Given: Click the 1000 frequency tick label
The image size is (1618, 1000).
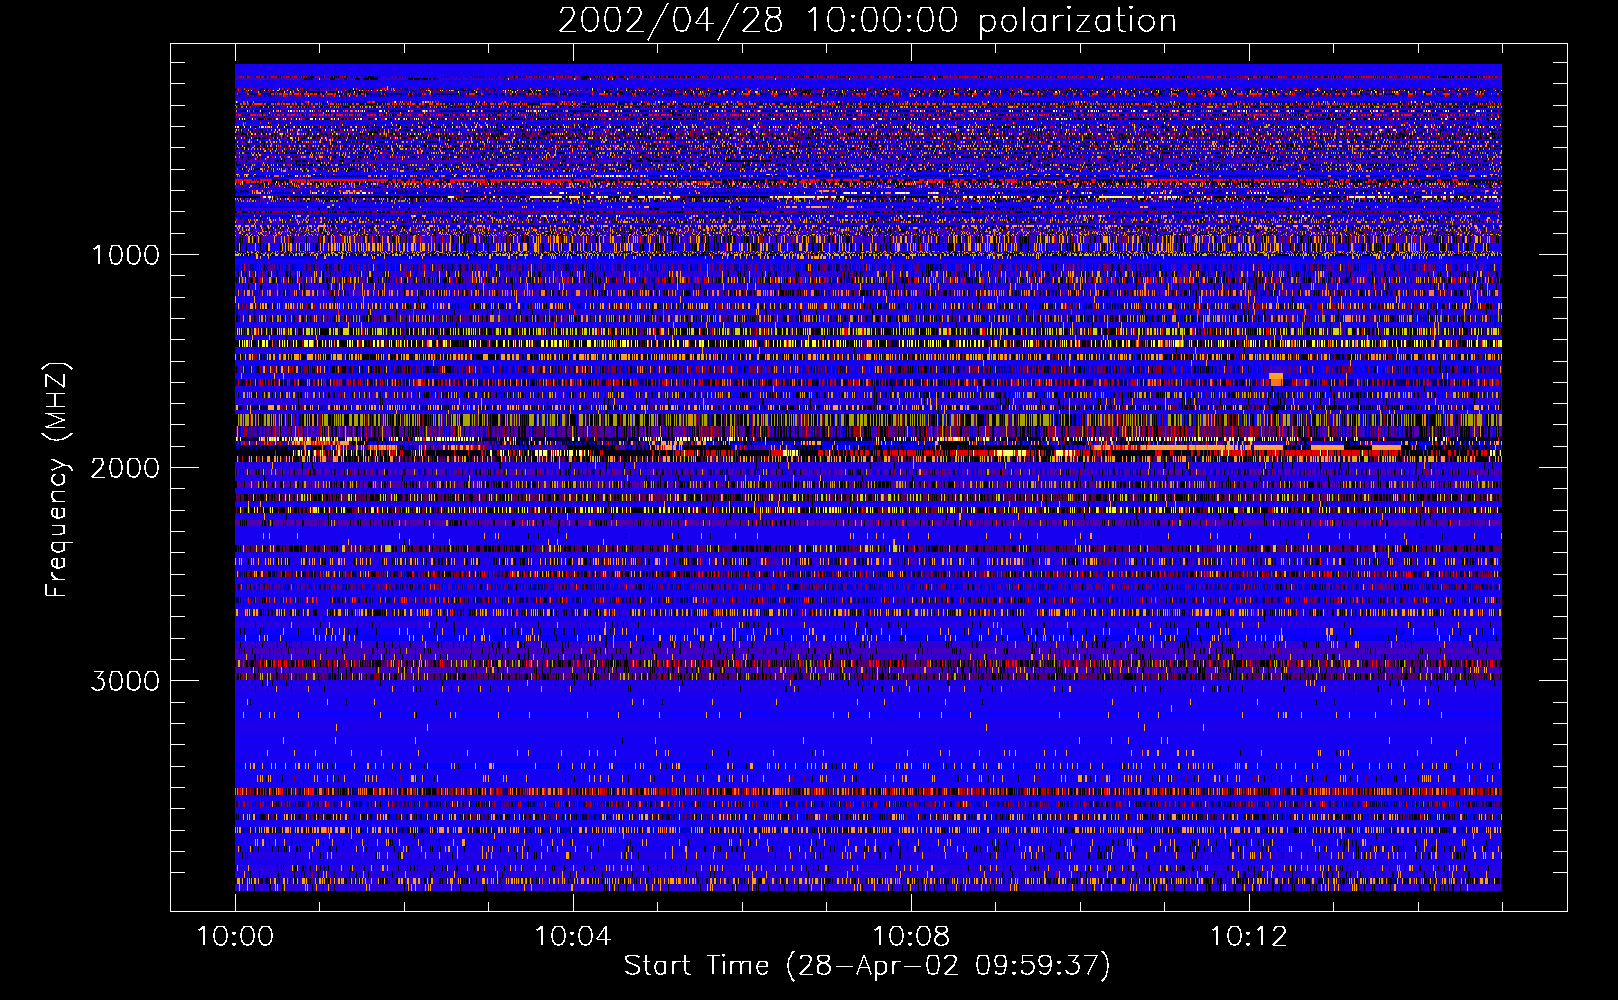Looking at the screenshot, I should 125,255.
